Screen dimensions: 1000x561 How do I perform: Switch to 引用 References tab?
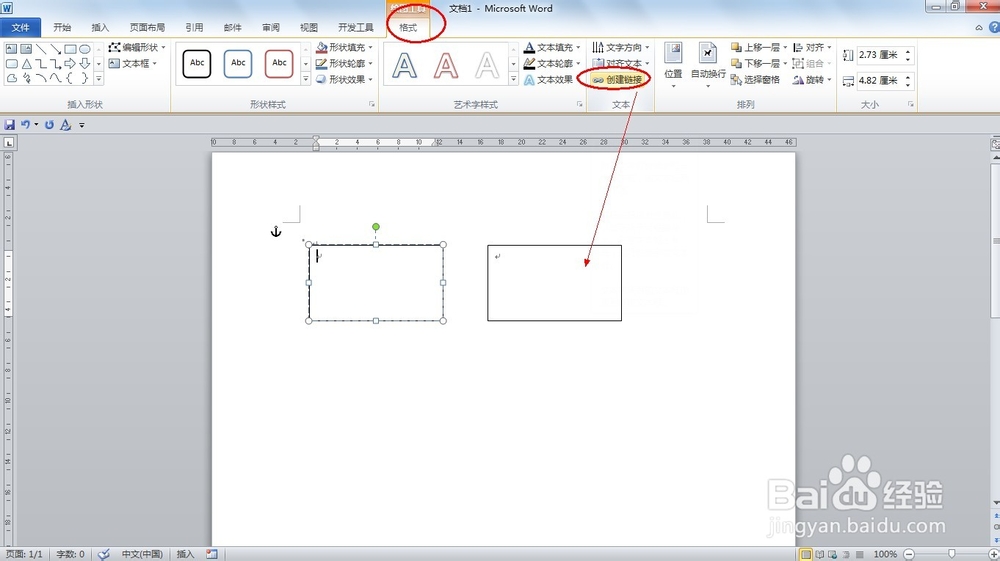(195, 27)
